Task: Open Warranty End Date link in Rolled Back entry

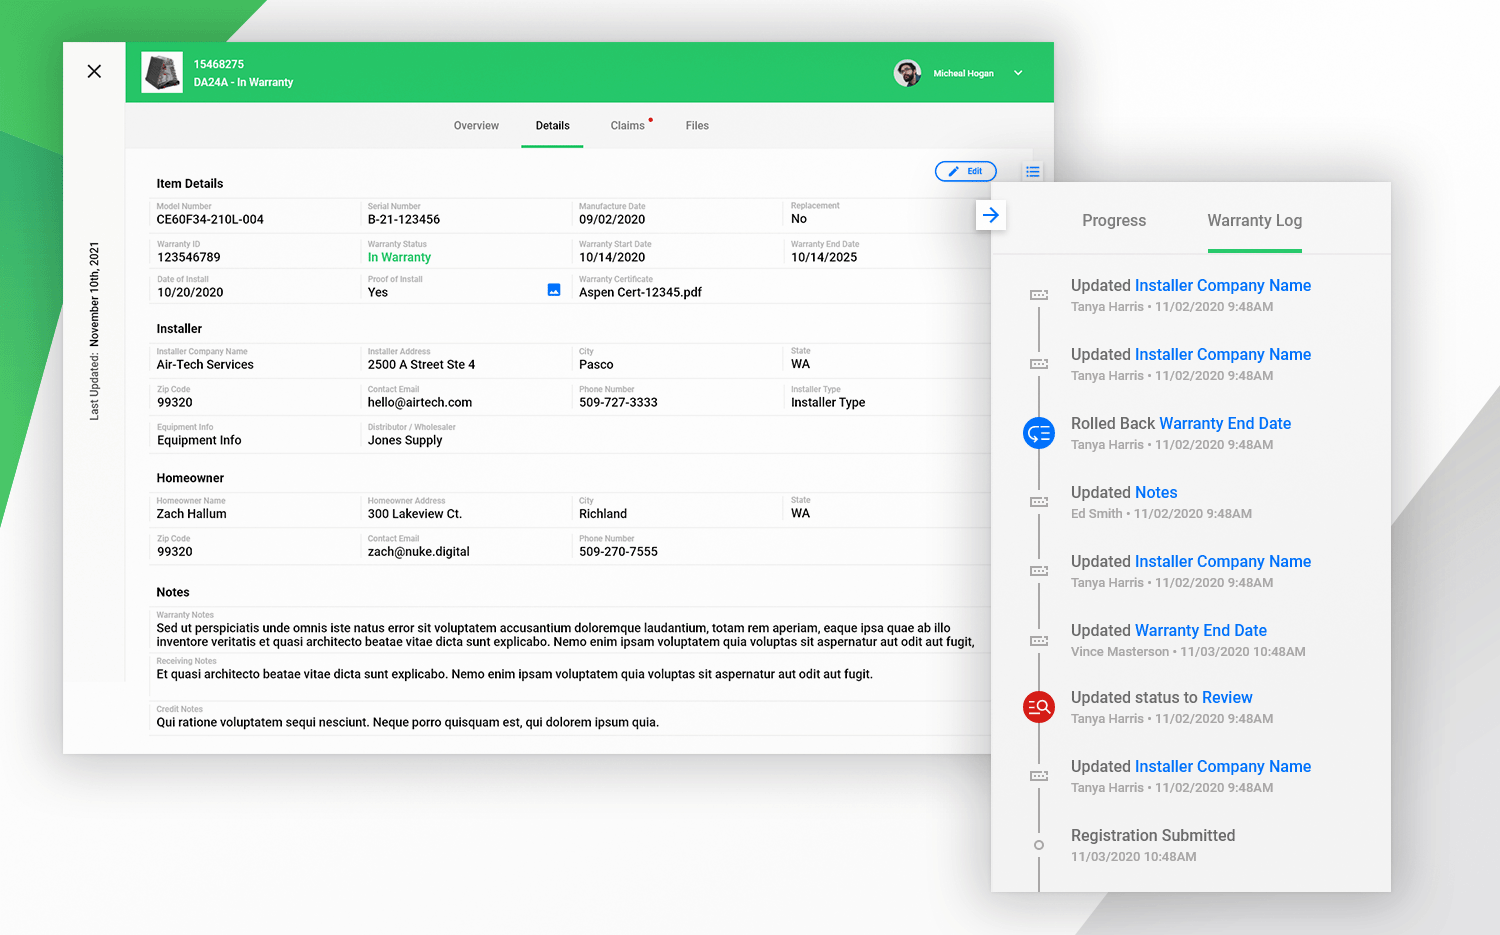Action: click(x=1225, y=424)
